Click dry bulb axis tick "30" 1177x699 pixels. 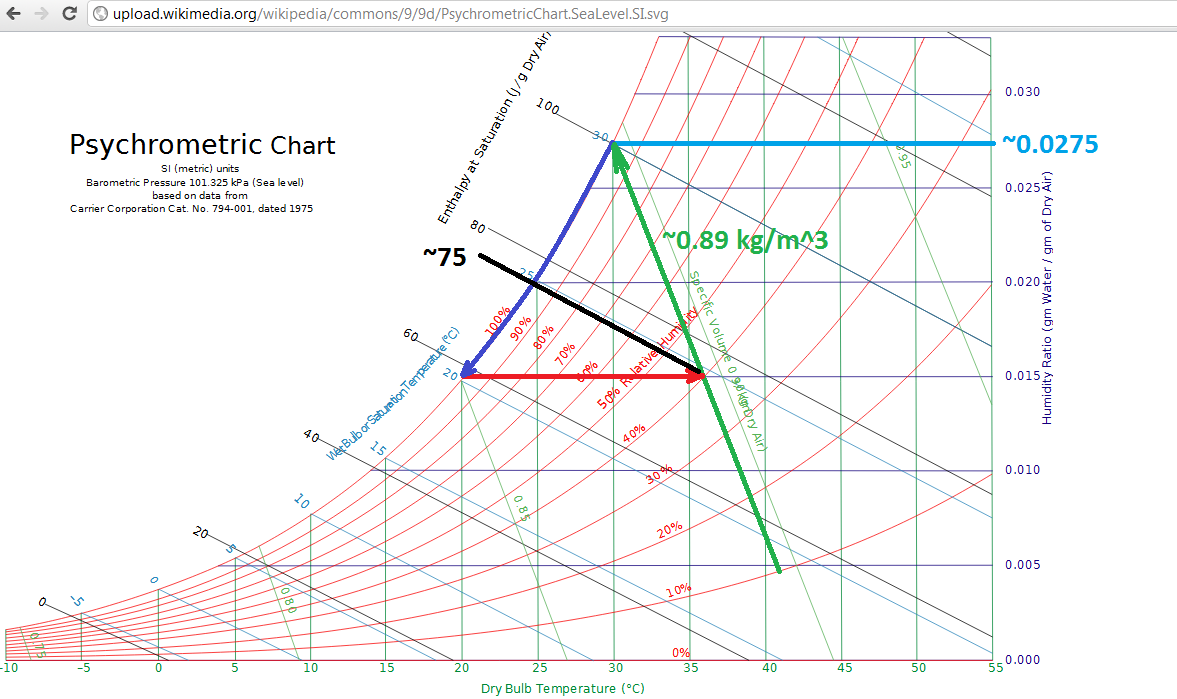tap(616, 667)
